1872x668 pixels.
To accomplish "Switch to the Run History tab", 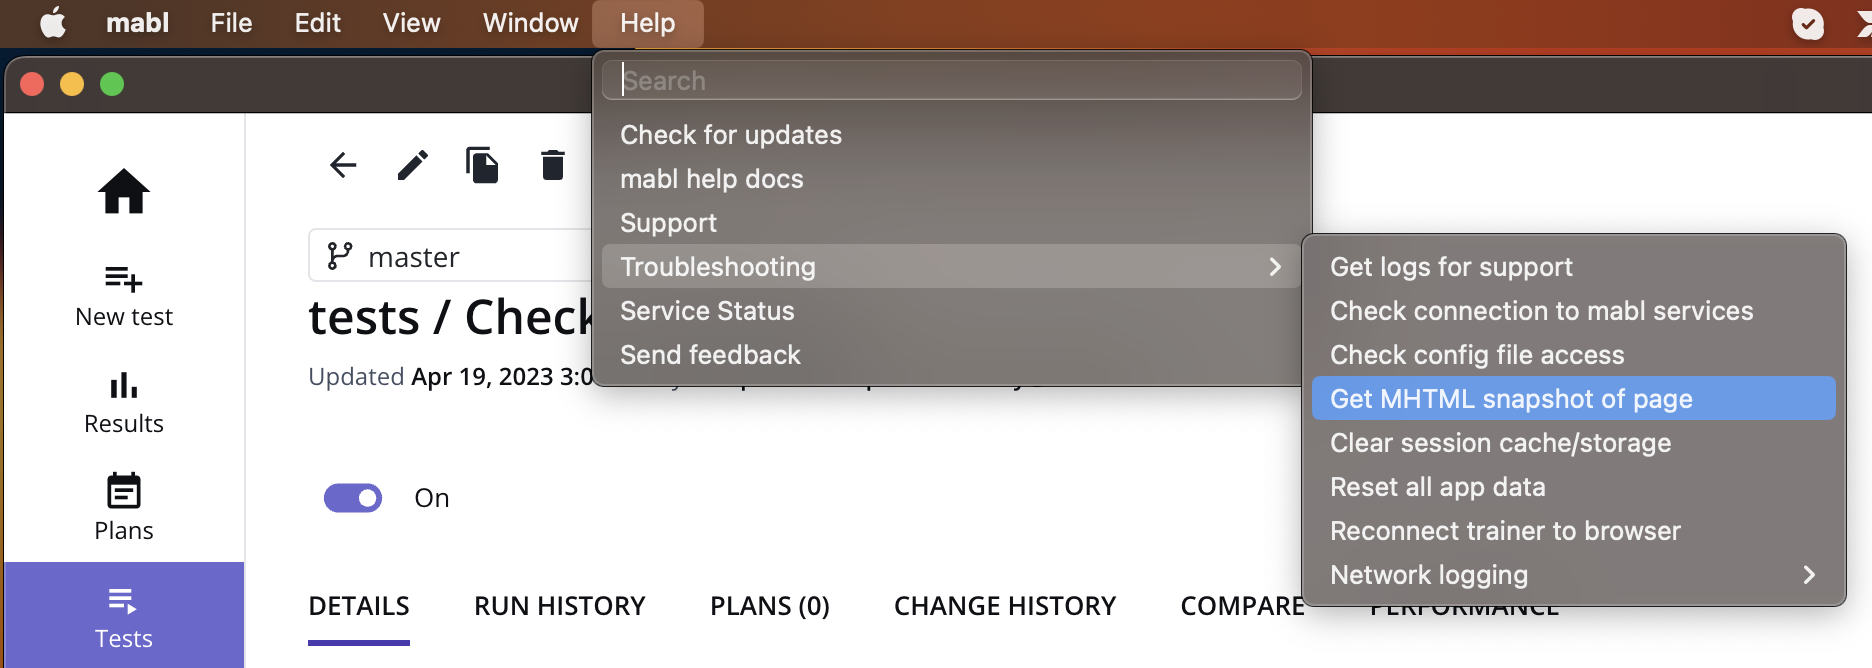I will [x=560, y=606].
